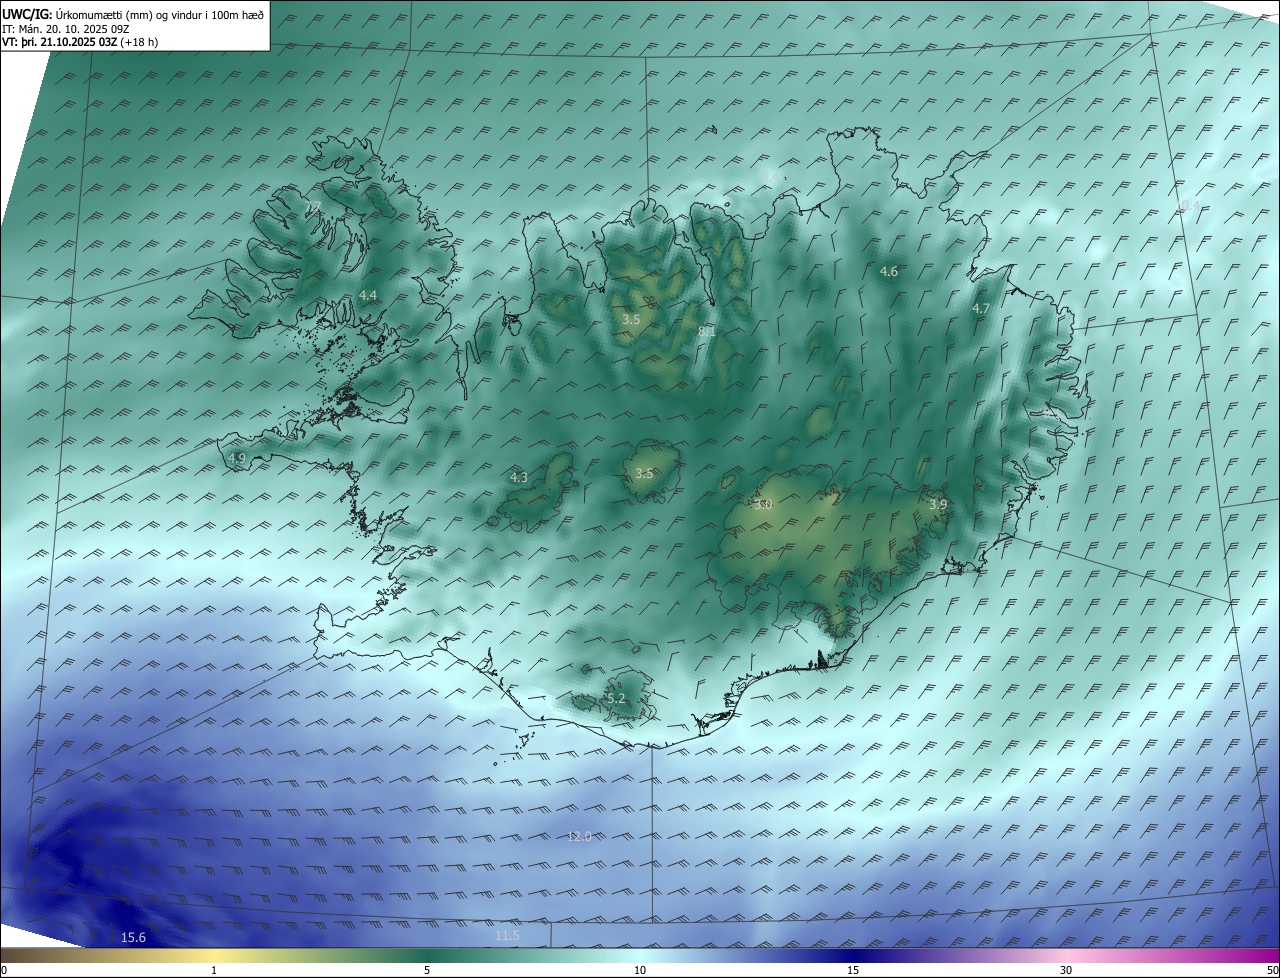The image size is (1280, 978).
Task: Click the 7.7 value on the Westfjords
Action: [x=313, y=207]
